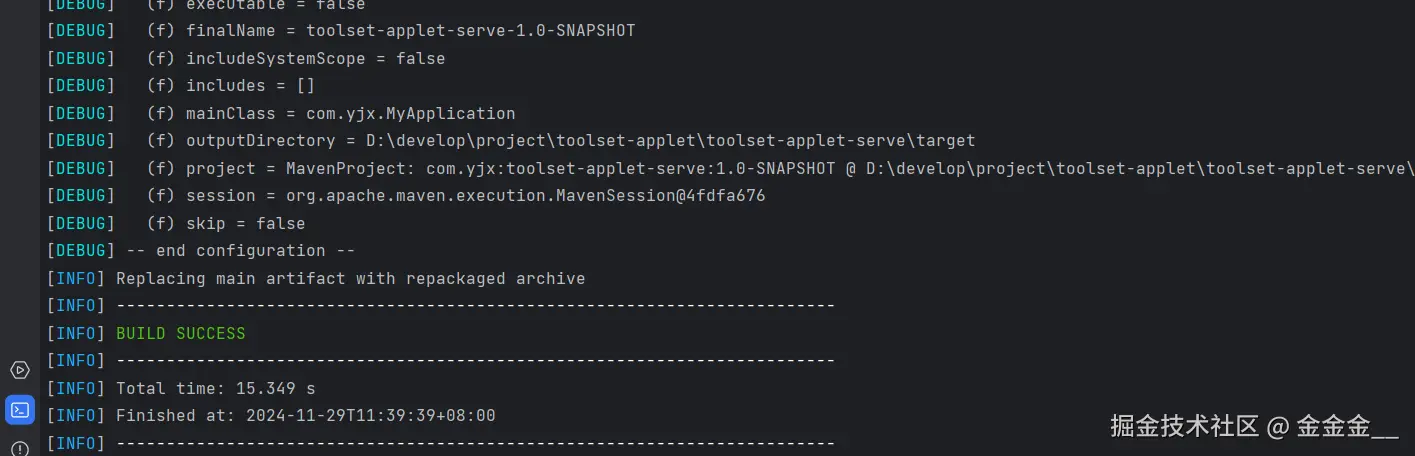Click the Total time 15.349 s line
The height and width of the screenshot is (456, 1415).
click(216, 388)
